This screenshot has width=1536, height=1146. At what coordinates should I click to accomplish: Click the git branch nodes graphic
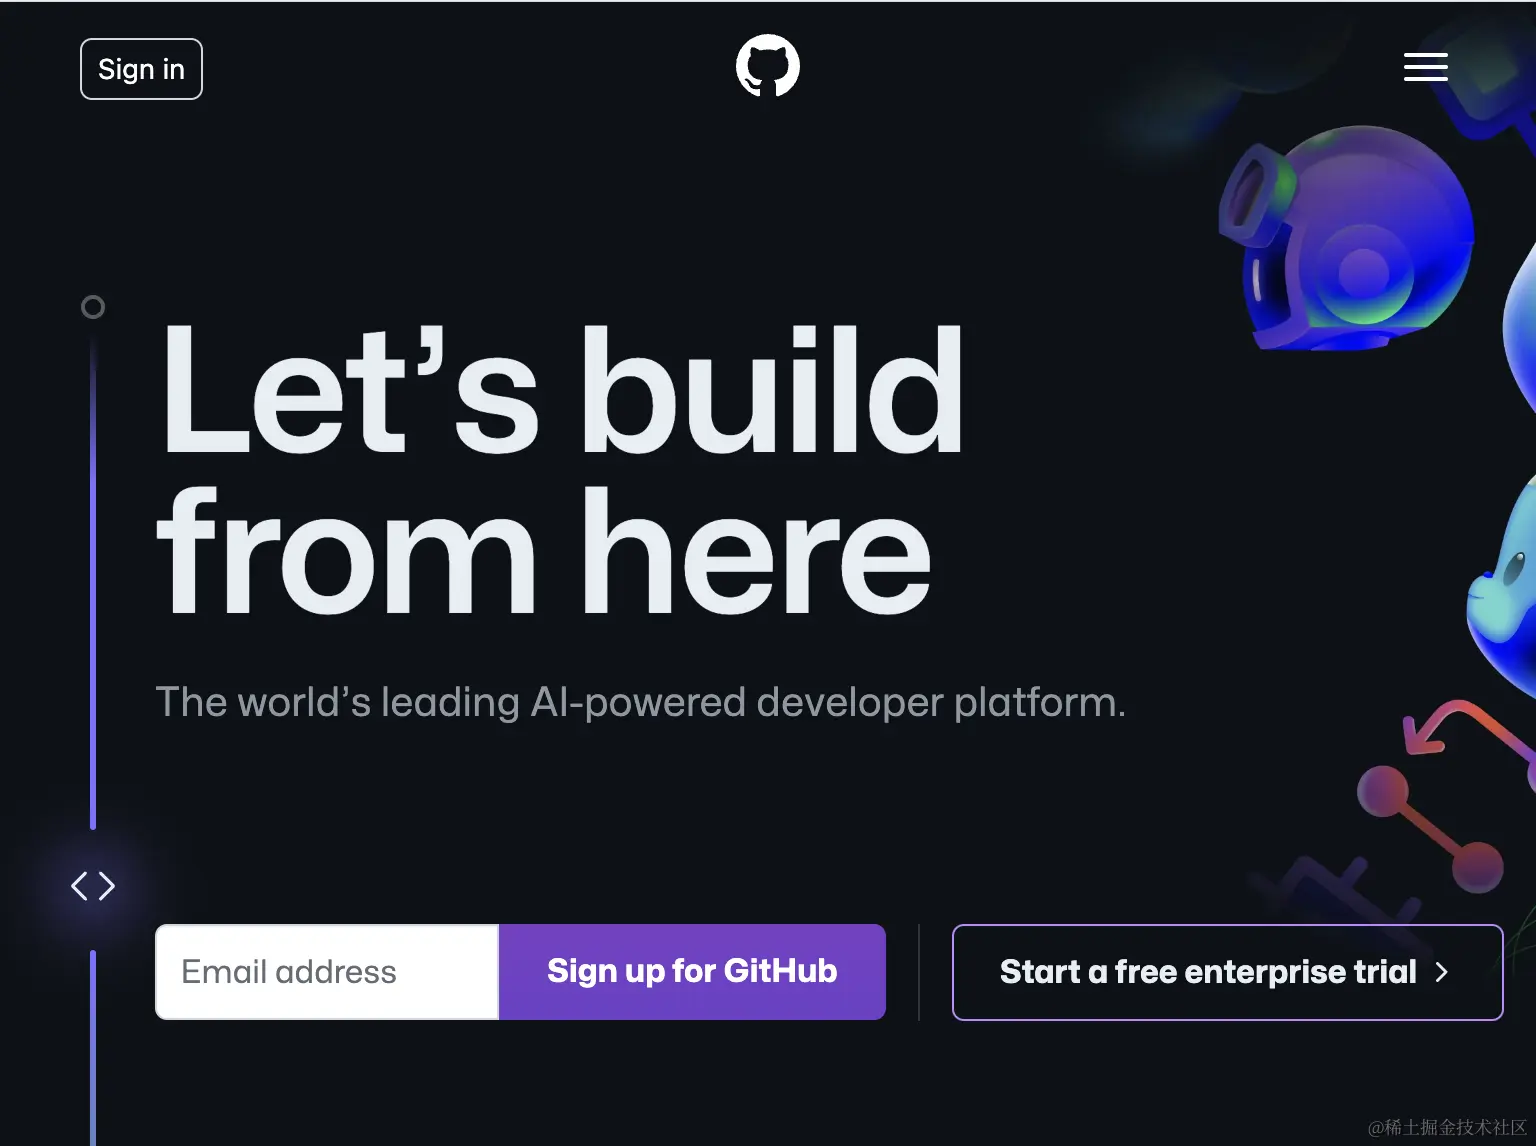pyautogui.click(x=1430, y=829)
